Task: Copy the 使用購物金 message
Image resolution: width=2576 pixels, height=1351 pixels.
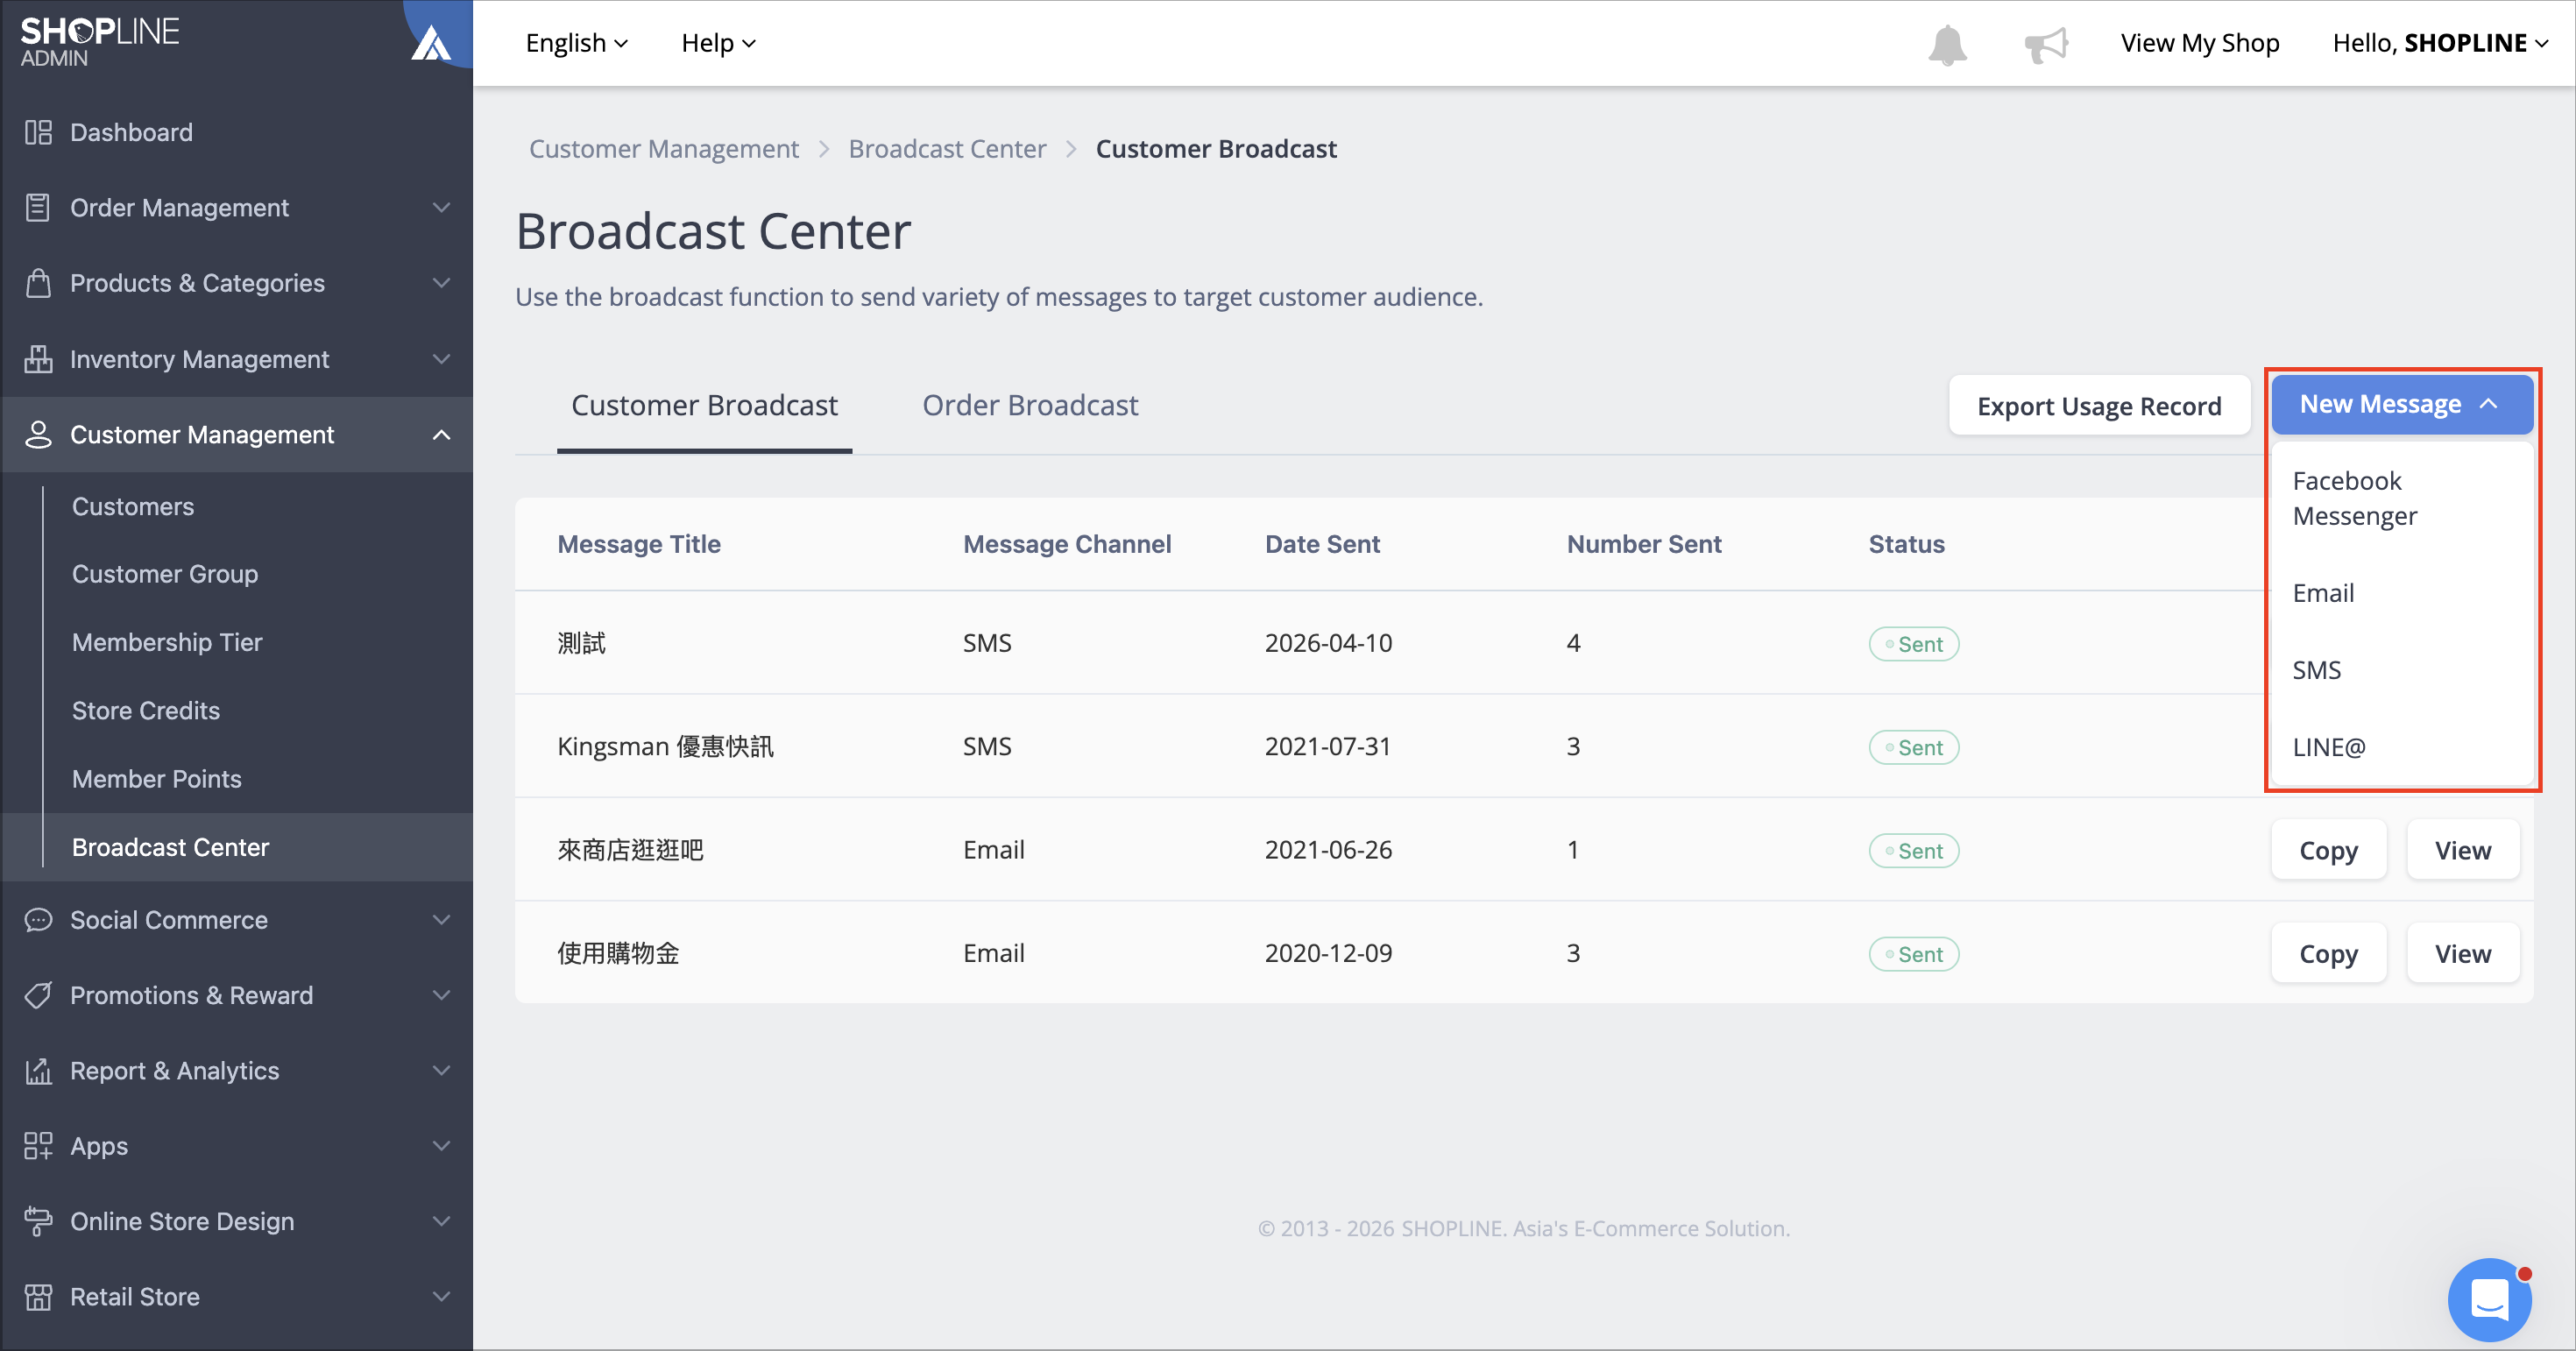Action: pyautogui.click(x=2328, y=953)
